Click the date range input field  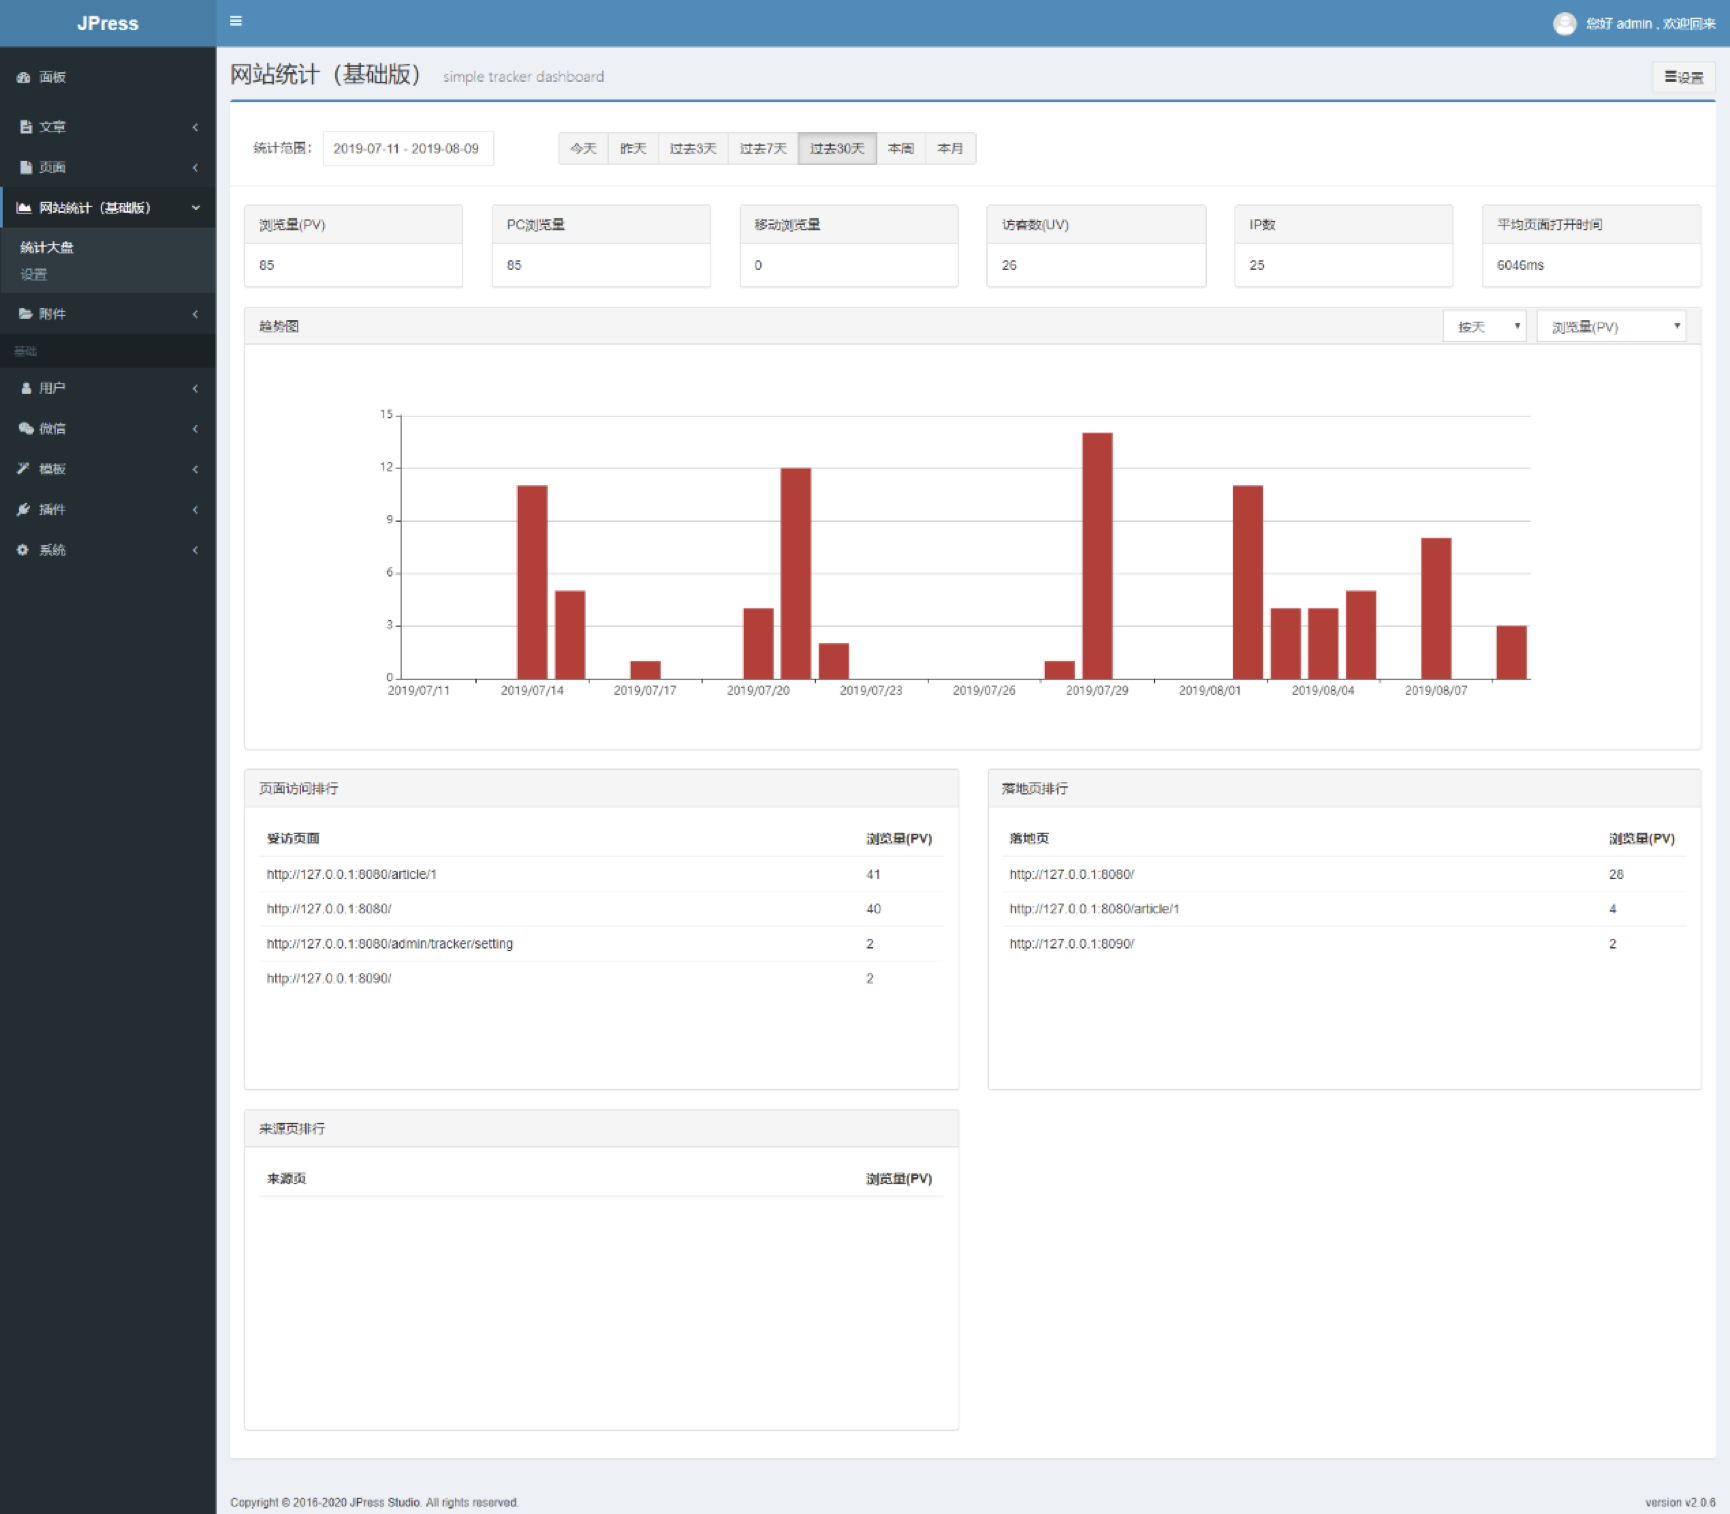tap(408, 149)
